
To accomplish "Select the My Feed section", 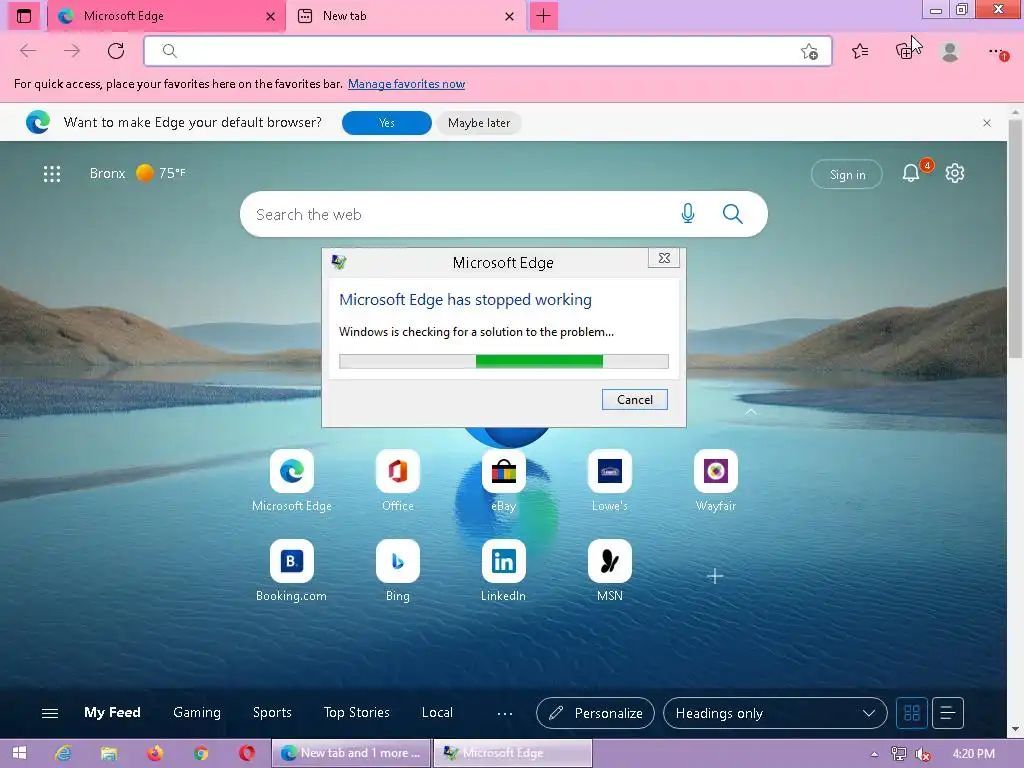I will [112, 712].
